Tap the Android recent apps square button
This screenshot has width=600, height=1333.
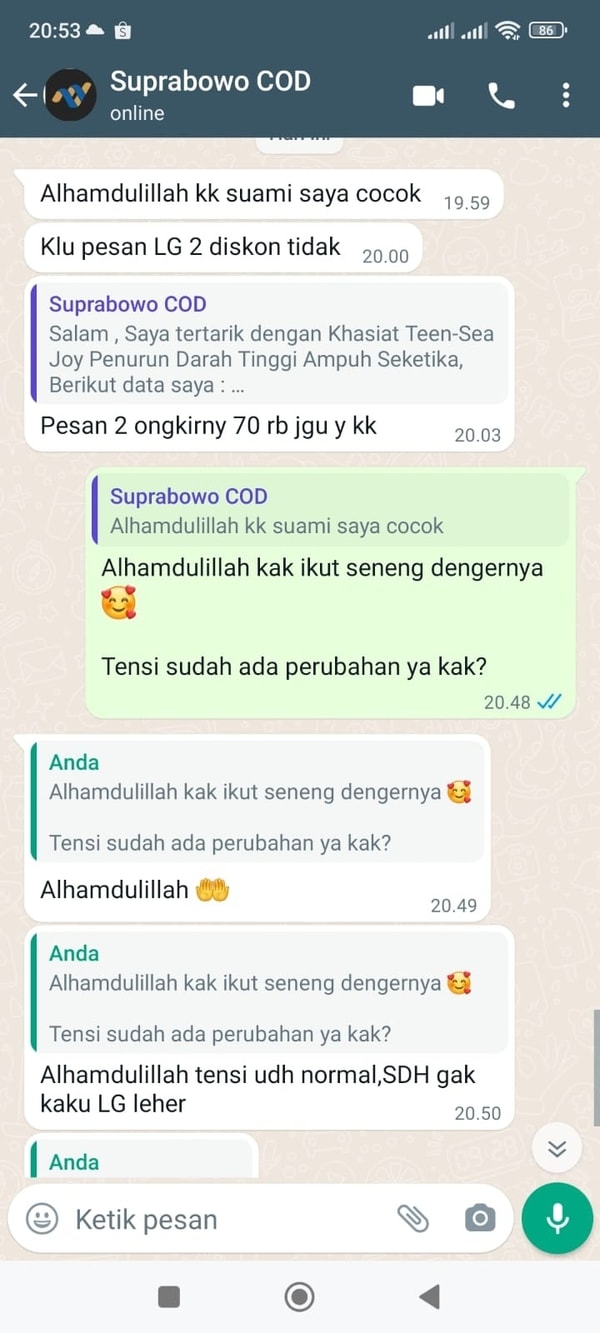click(169, 1297)
